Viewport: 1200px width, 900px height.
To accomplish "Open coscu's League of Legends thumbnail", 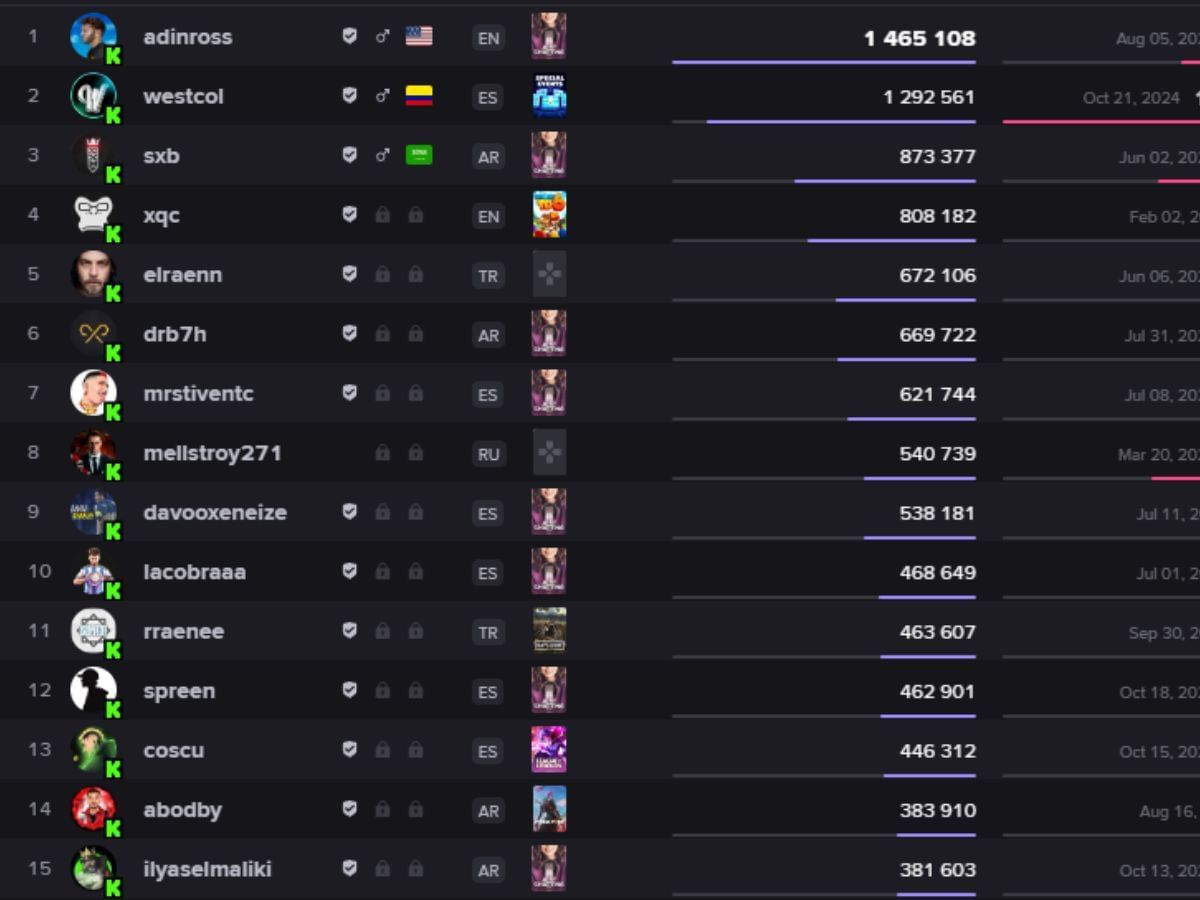I will coord(548,750).
